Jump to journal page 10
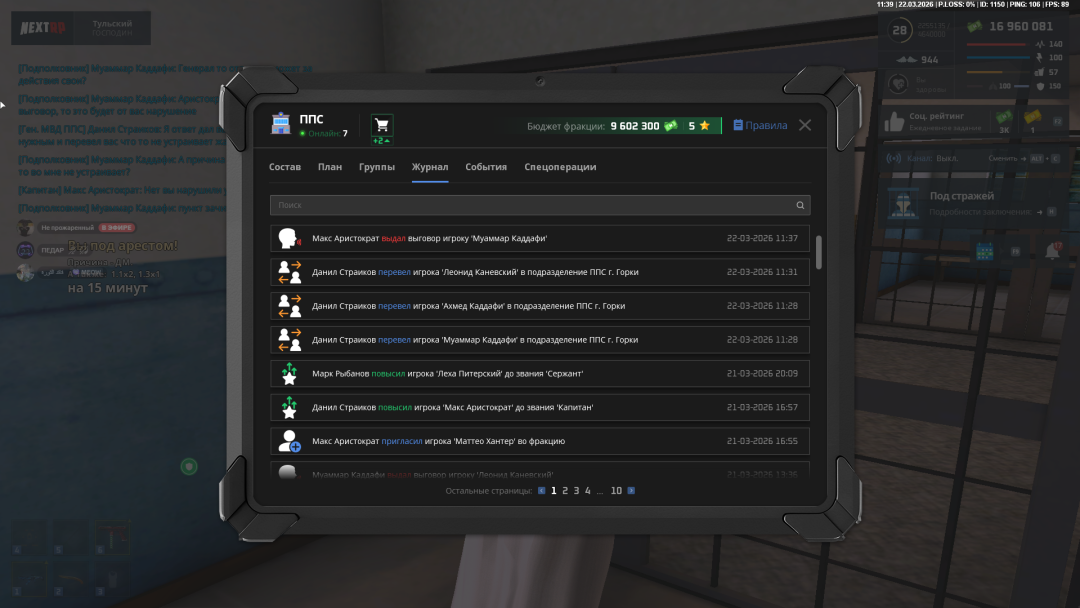Viewport: 1080px width, 608px height. click(616, 491)
